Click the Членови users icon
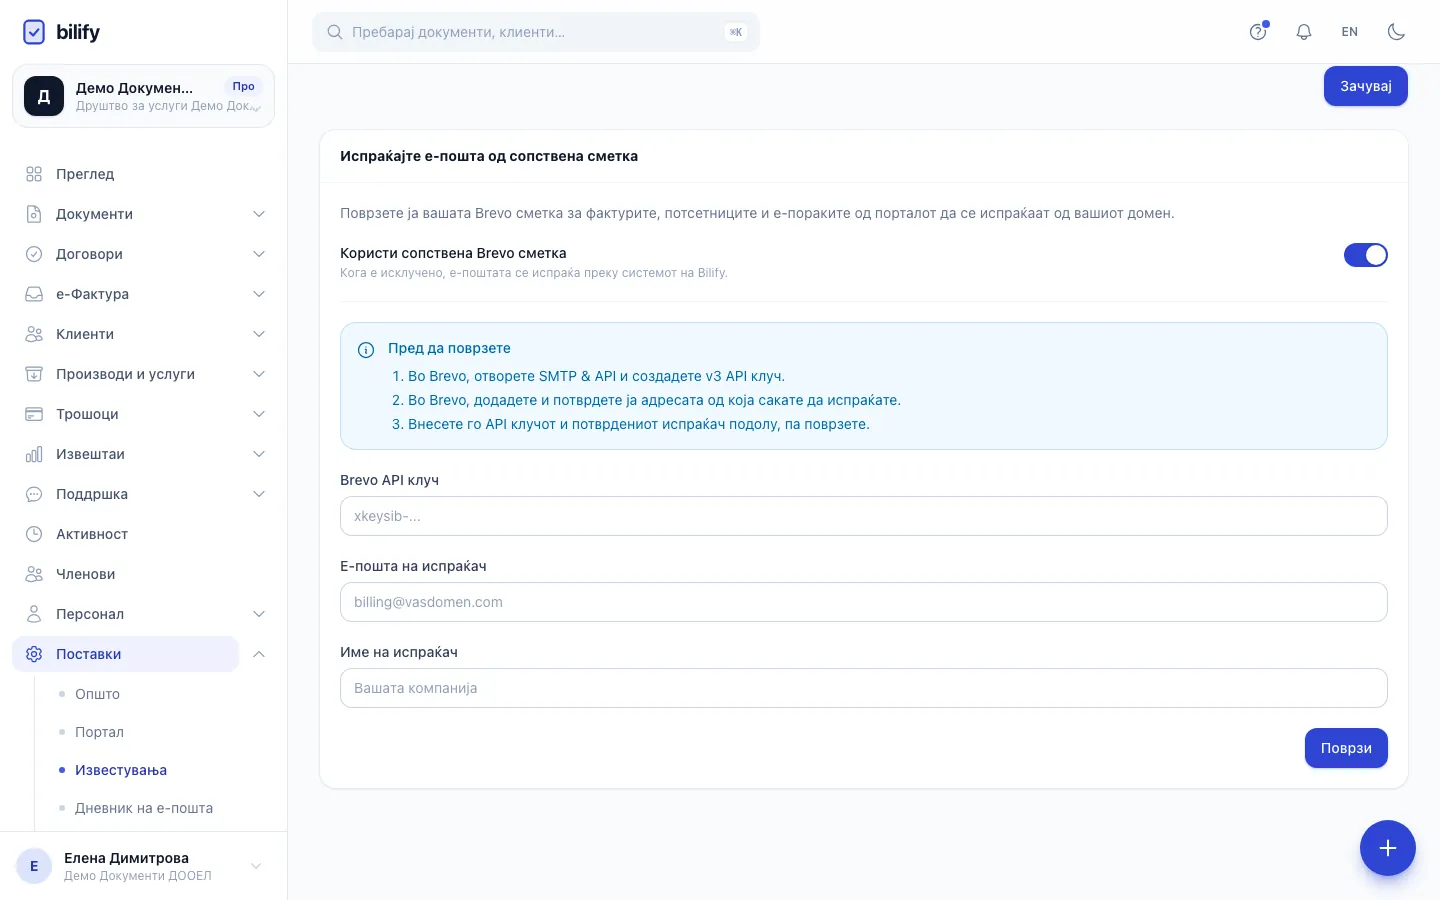Viewport: 1440px width, 900px height. (34, 574)
